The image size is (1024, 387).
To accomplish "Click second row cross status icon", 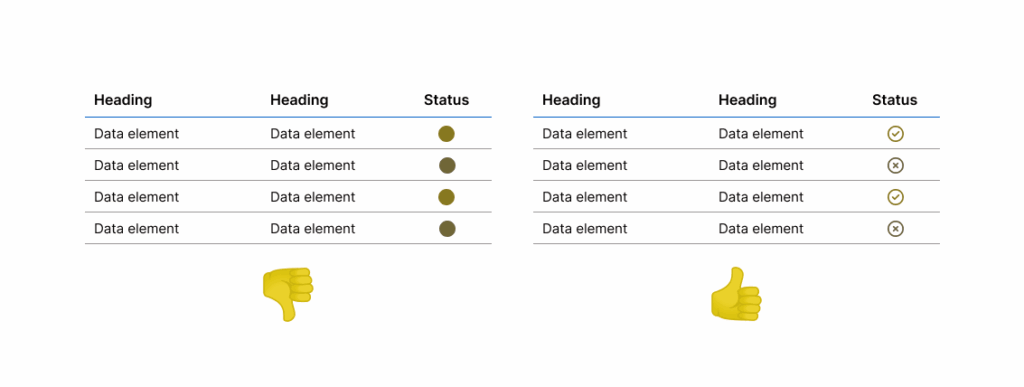I will click(x=895, y=166).
